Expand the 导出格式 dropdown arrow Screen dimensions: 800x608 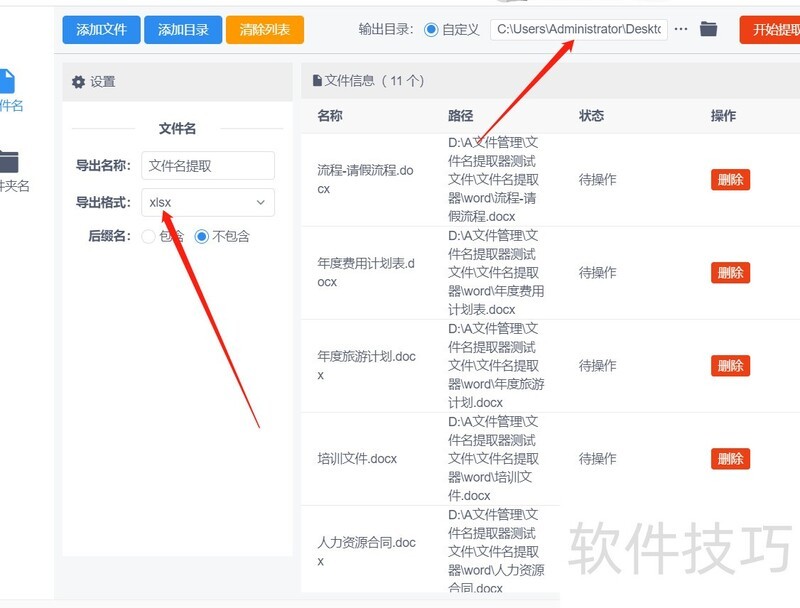(261, 202)
